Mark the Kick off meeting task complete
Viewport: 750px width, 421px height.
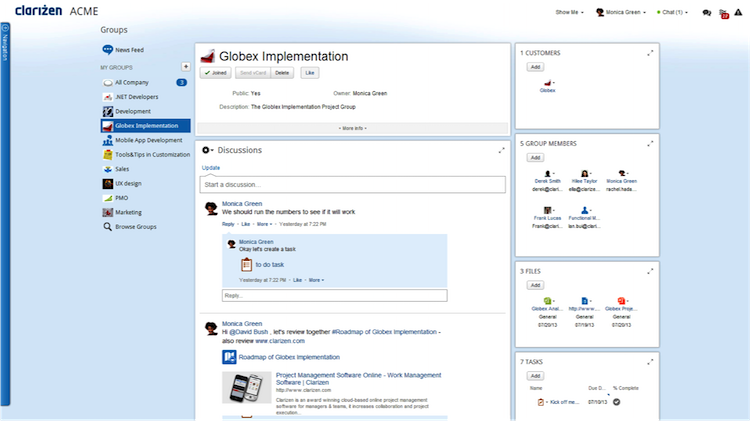(616, 401)
